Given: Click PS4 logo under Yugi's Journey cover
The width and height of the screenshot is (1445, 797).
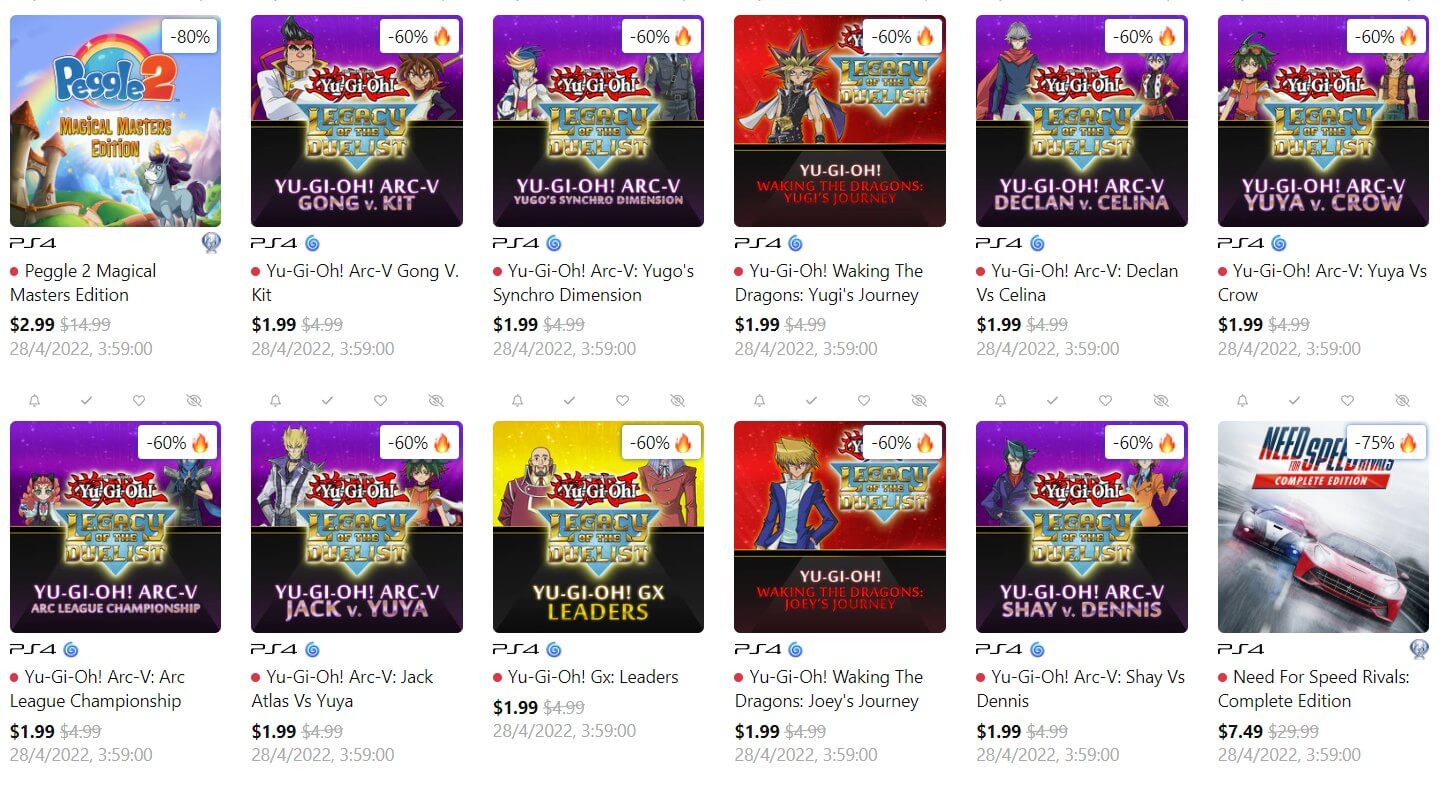Looking at the screenshot, I should [757, 243].
